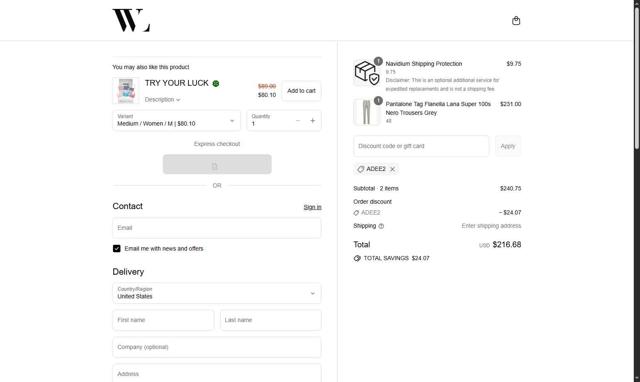Open the shopping bag cart icon
Image resolution: width=640 pixels, height=382 pixels.
click(x=516, y=20)
